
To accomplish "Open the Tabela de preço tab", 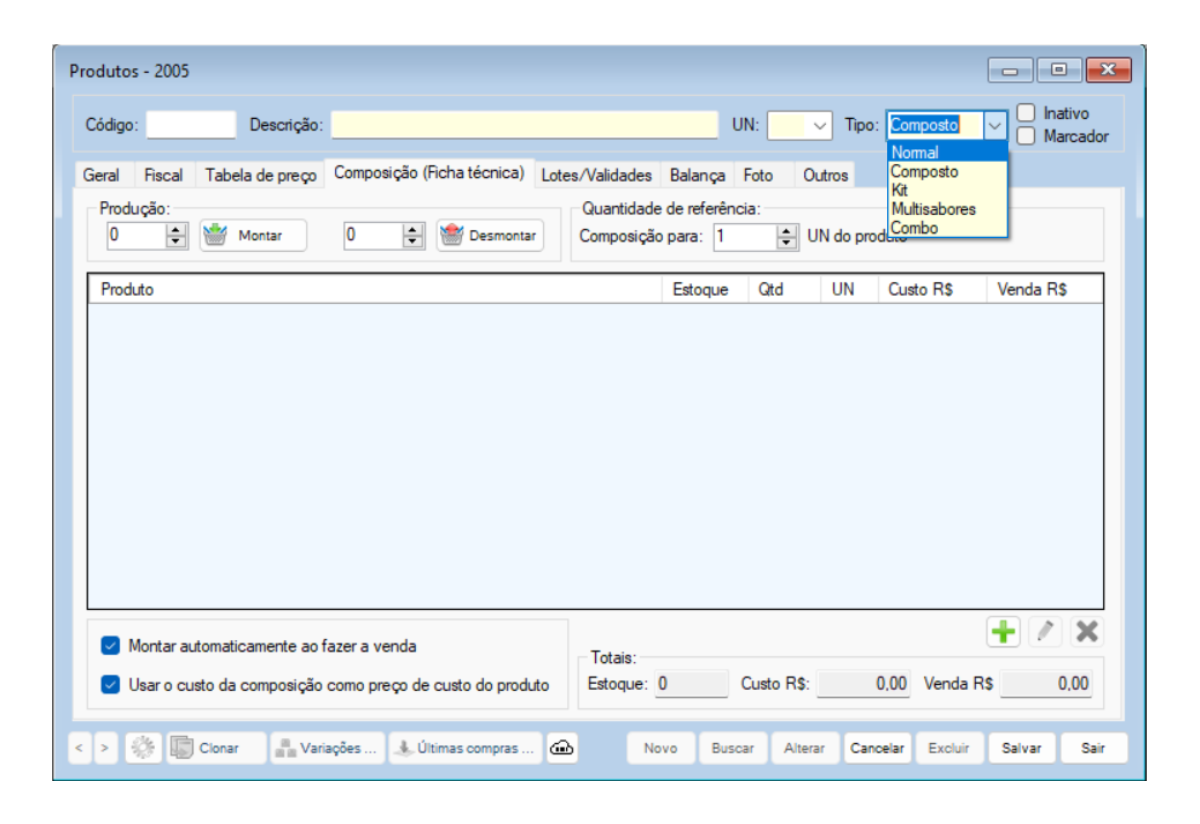I will pos(261,175).
